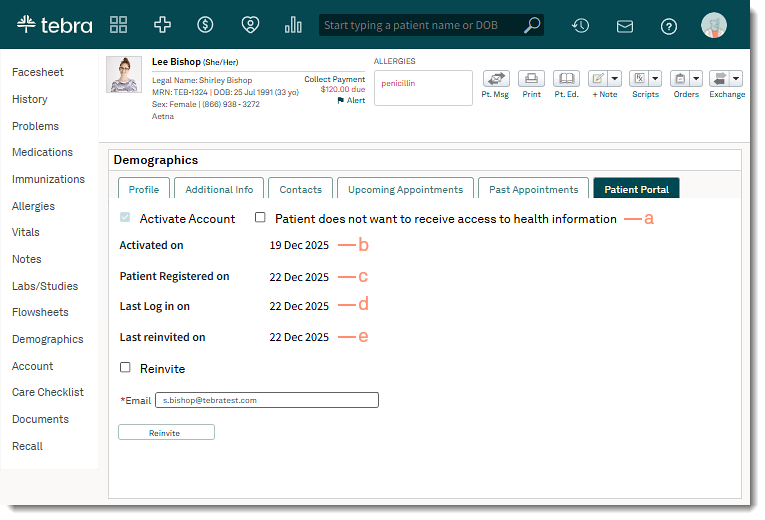Click the Pt. Ed. book icon

[x=566, y=79]
